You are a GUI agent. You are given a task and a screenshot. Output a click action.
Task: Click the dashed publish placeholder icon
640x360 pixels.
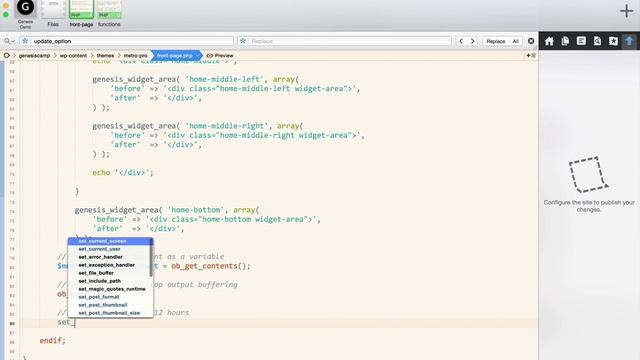[588, 175]
